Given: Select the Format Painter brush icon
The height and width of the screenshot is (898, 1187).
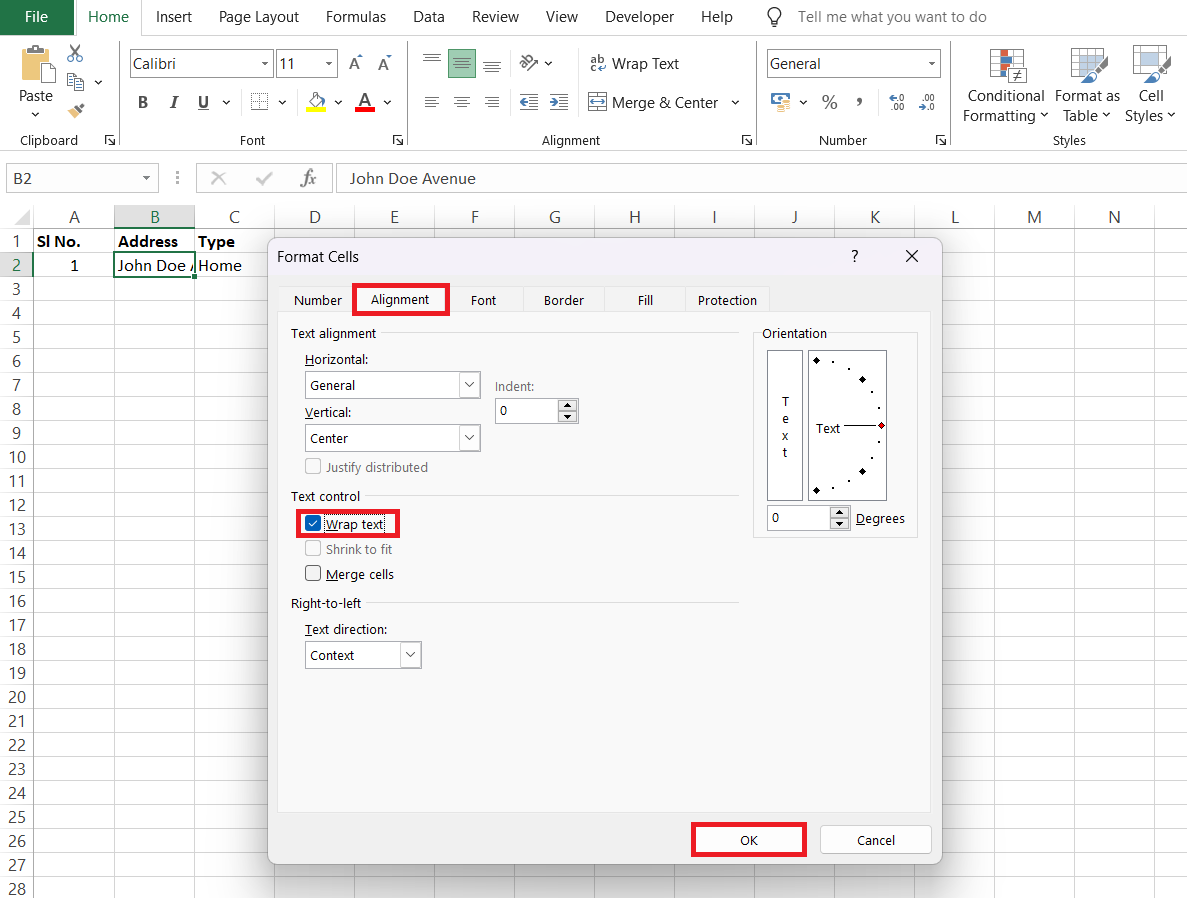Looking at the screenshot, I should click(76, 111).
